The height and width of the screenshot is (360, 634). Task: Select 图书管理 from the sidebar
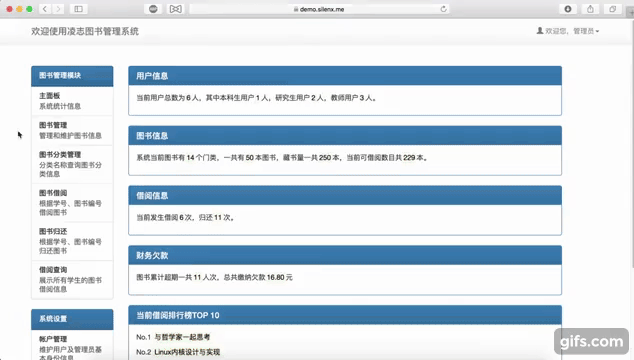72,130
